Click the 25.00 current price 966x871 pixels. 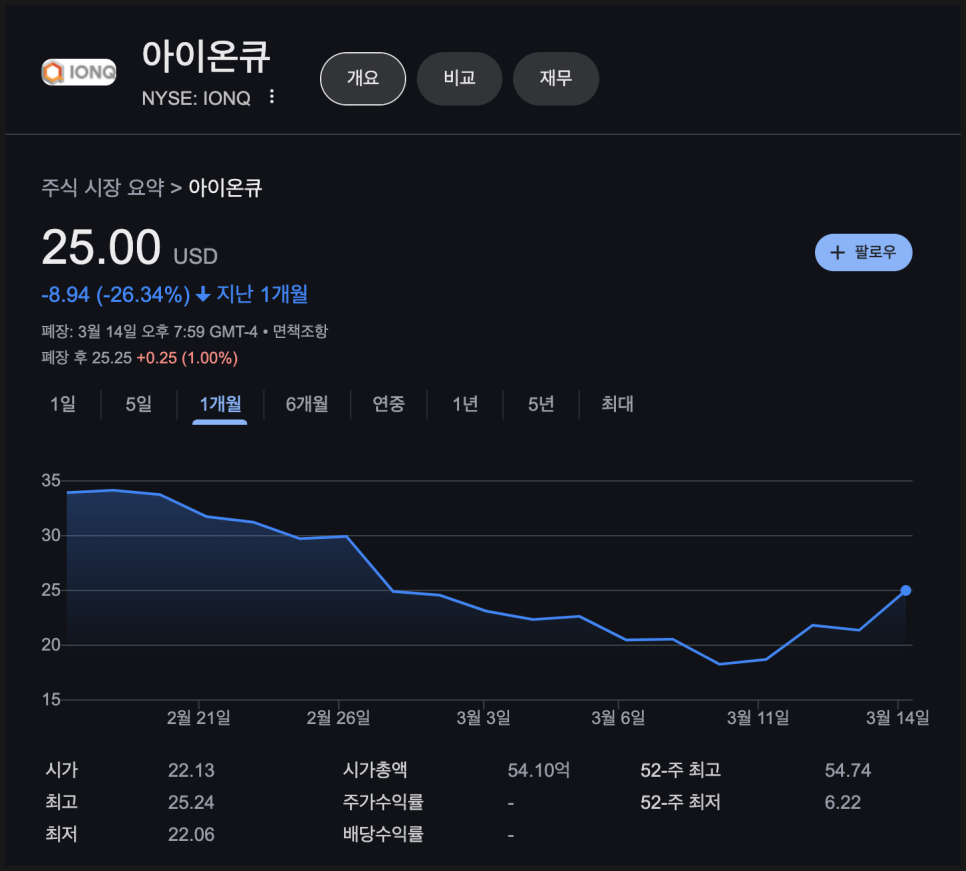(101, 247)
